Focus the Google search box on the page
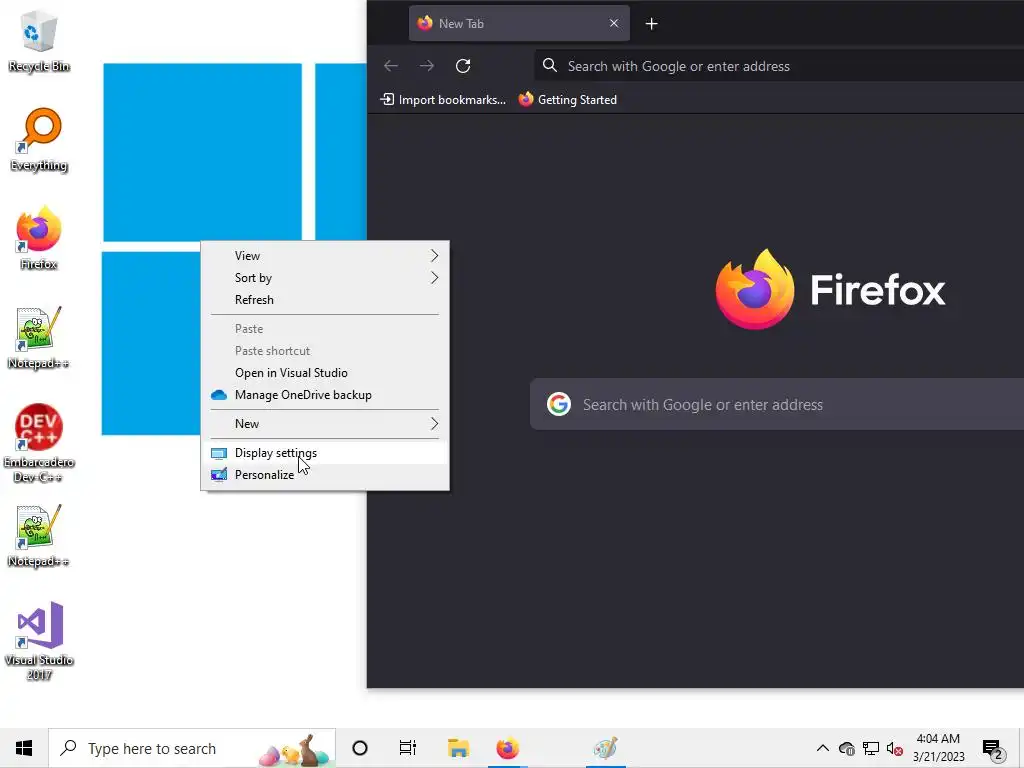The image size is (1024, 768). [777, 404]
